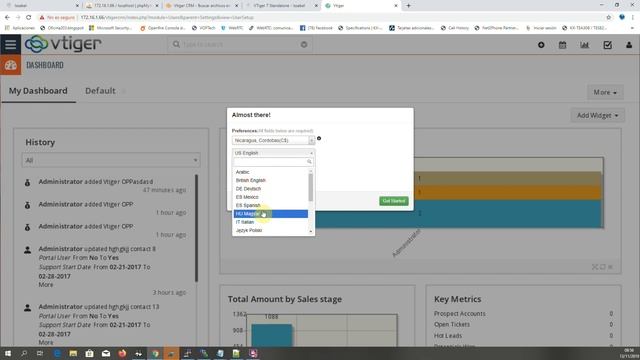Click Hot Leads in Key Metrics
Screen dimensions: 640x360
(x=448, y=336)
